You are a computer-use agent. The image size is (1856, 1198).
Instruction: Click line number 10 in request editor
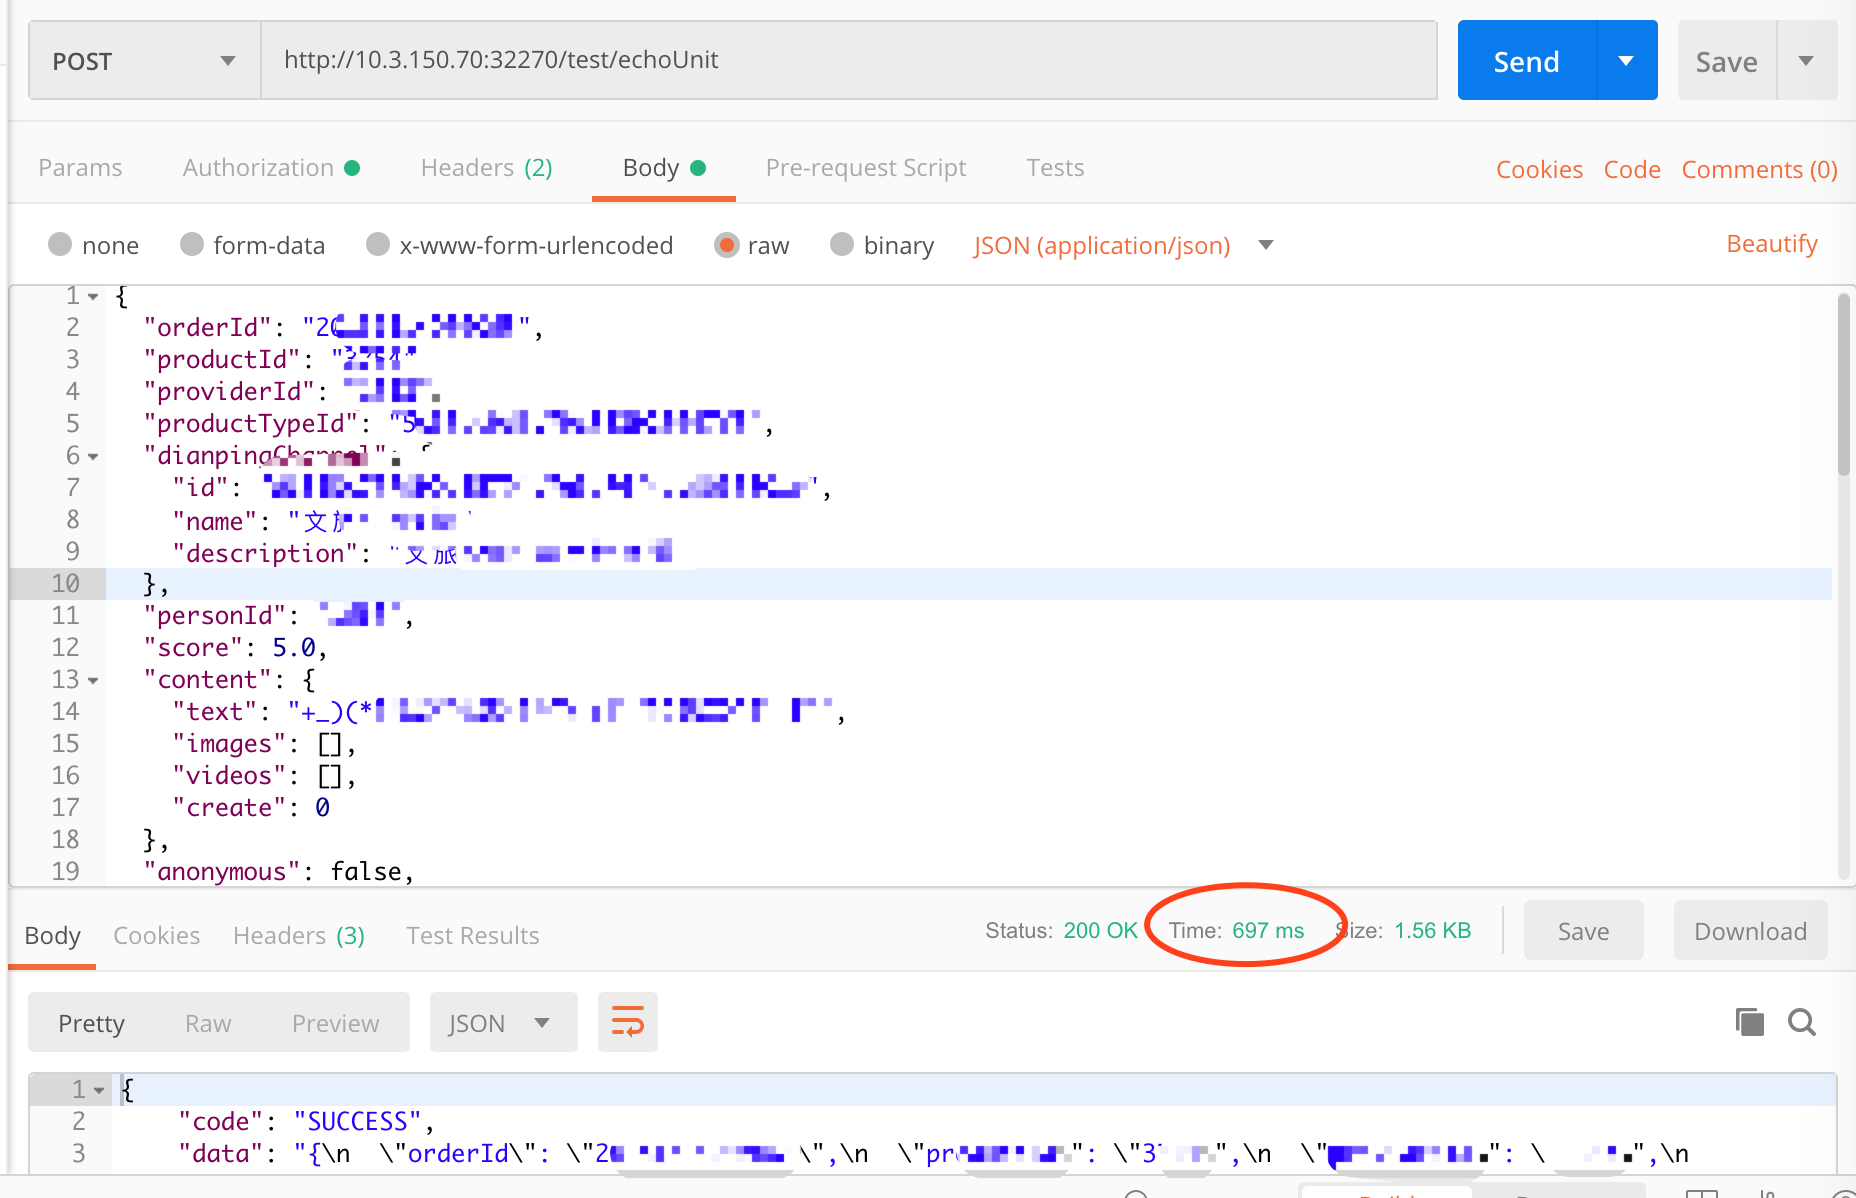[x=65, y=583]
